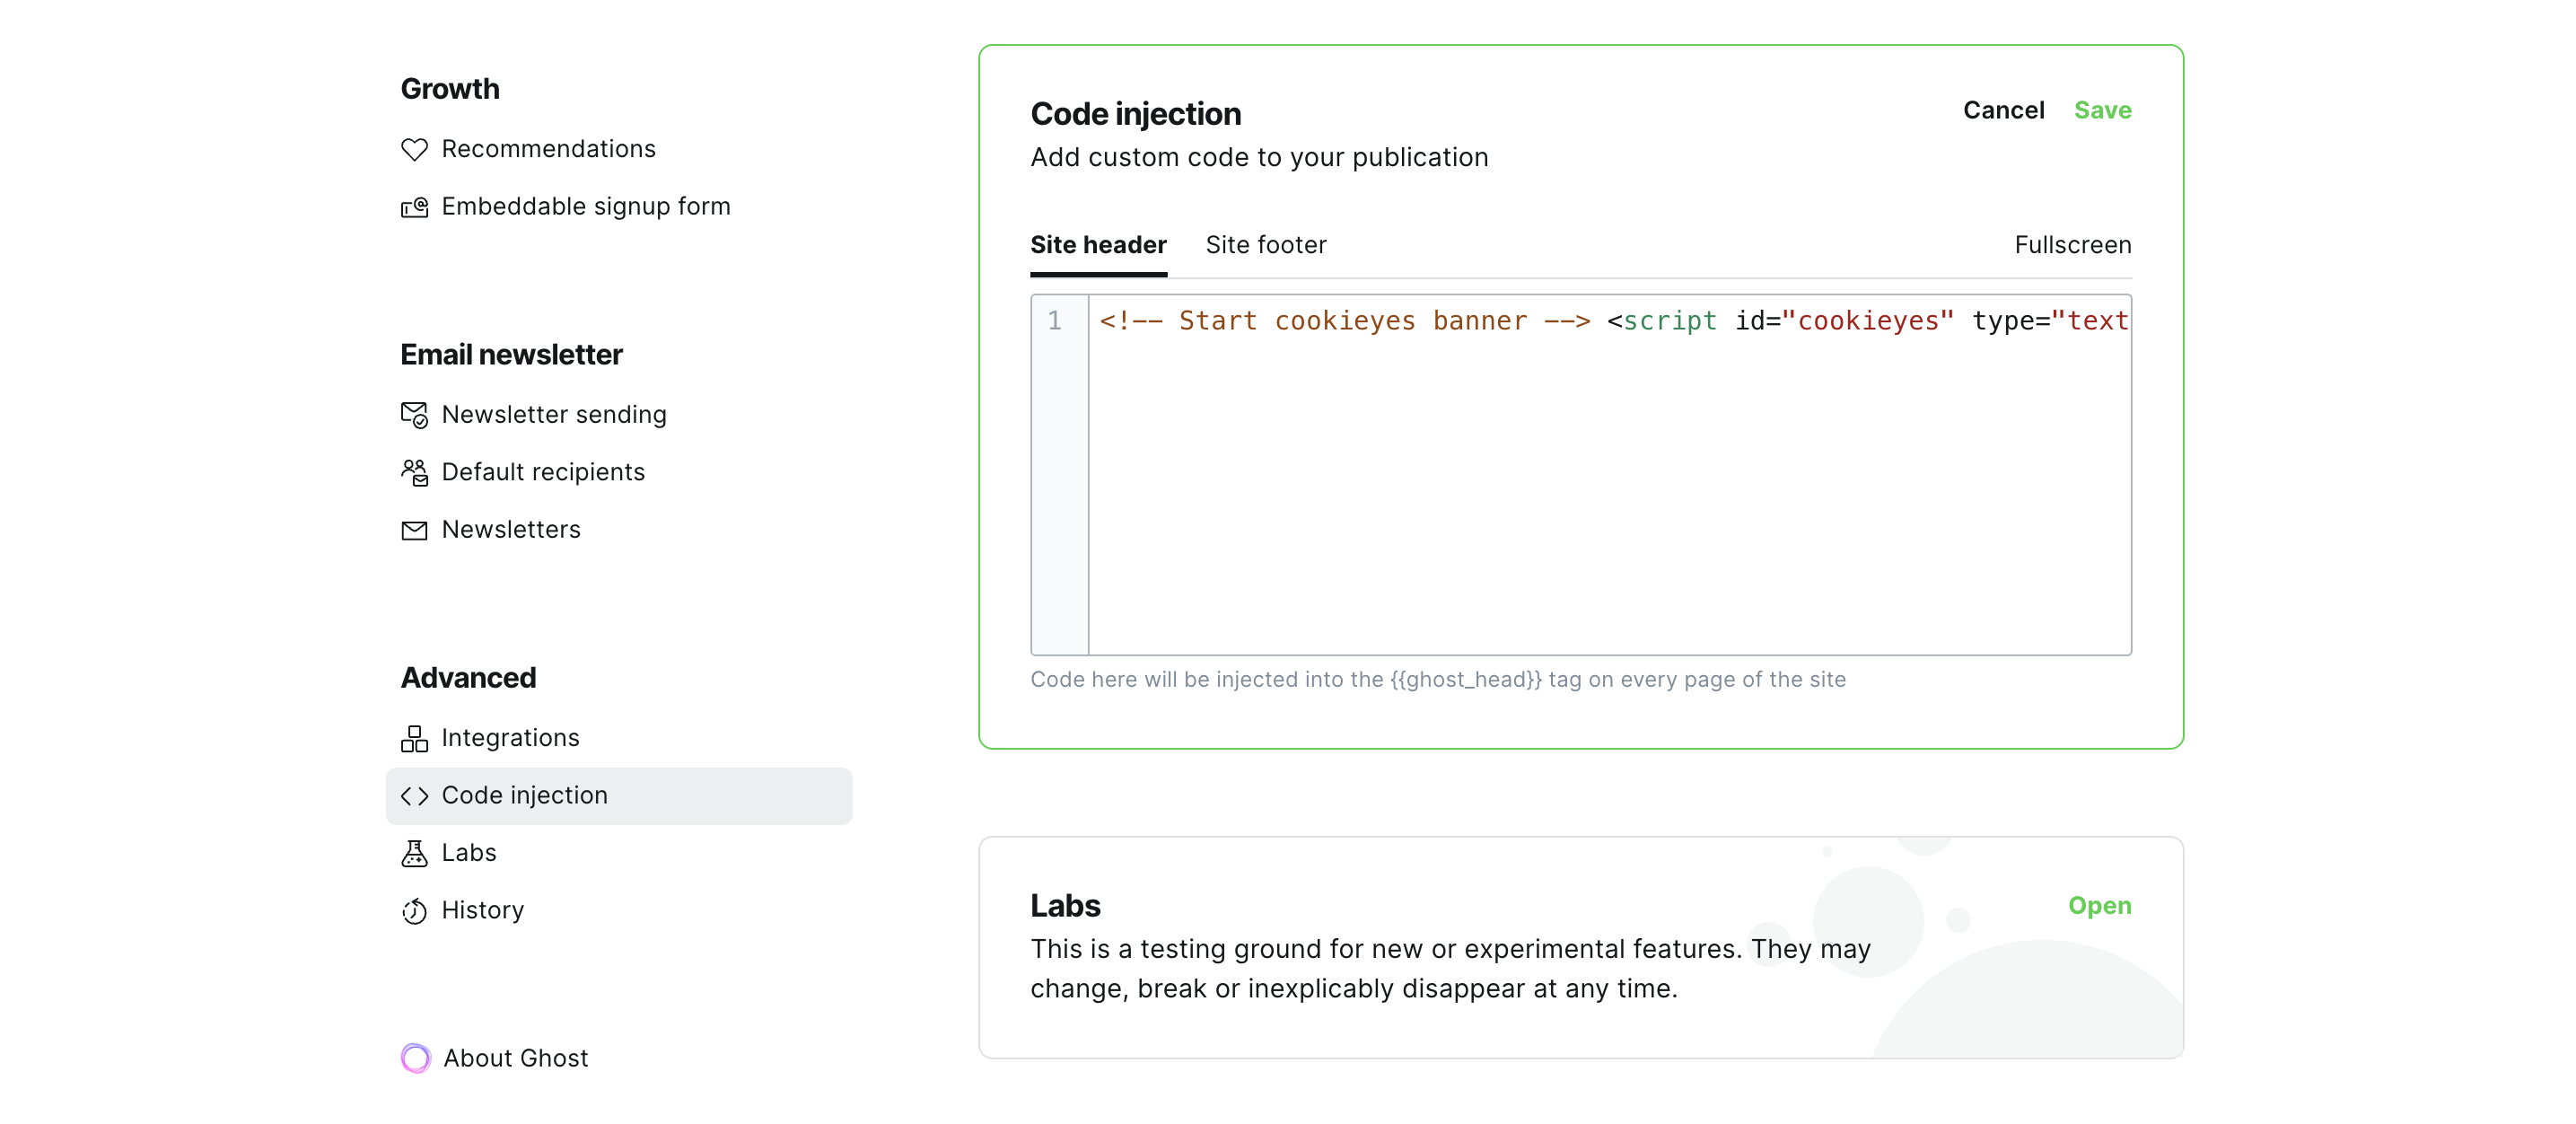2576x1124 pixels.
Task: Click the Embeddable signup form icon
Action: pyautogui.click(x=414, y=207)
